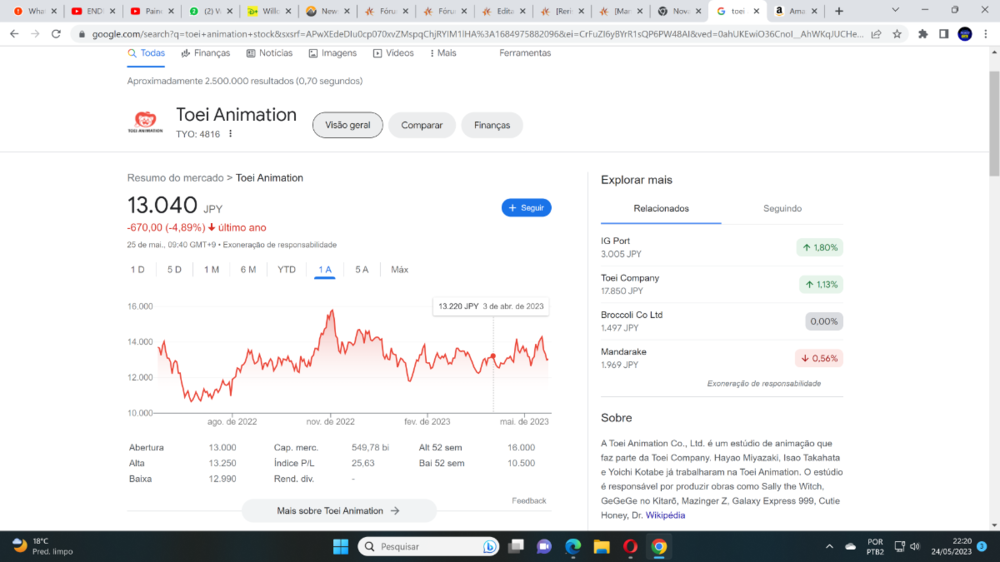Image resolution: width=1000 pixels, height=562 pixels.
Task: Click the 1,80% change badge for IG Port
Action: click(820, 248)
